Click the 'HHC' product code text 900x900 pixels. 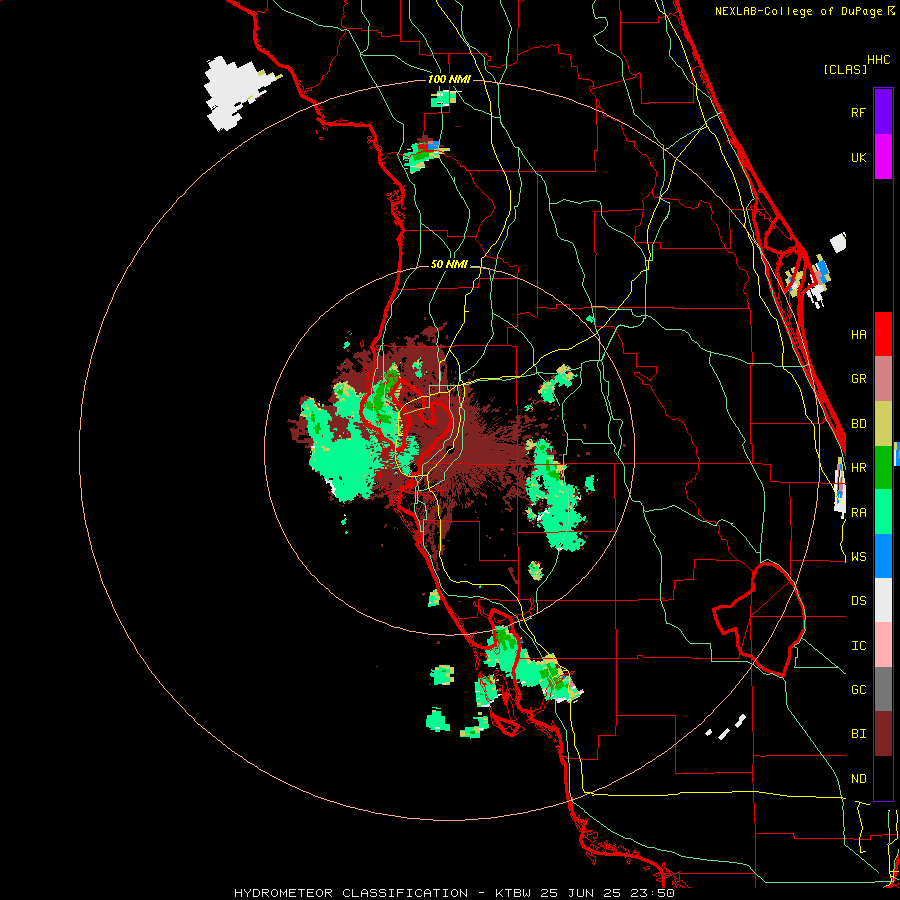[878, 60]
